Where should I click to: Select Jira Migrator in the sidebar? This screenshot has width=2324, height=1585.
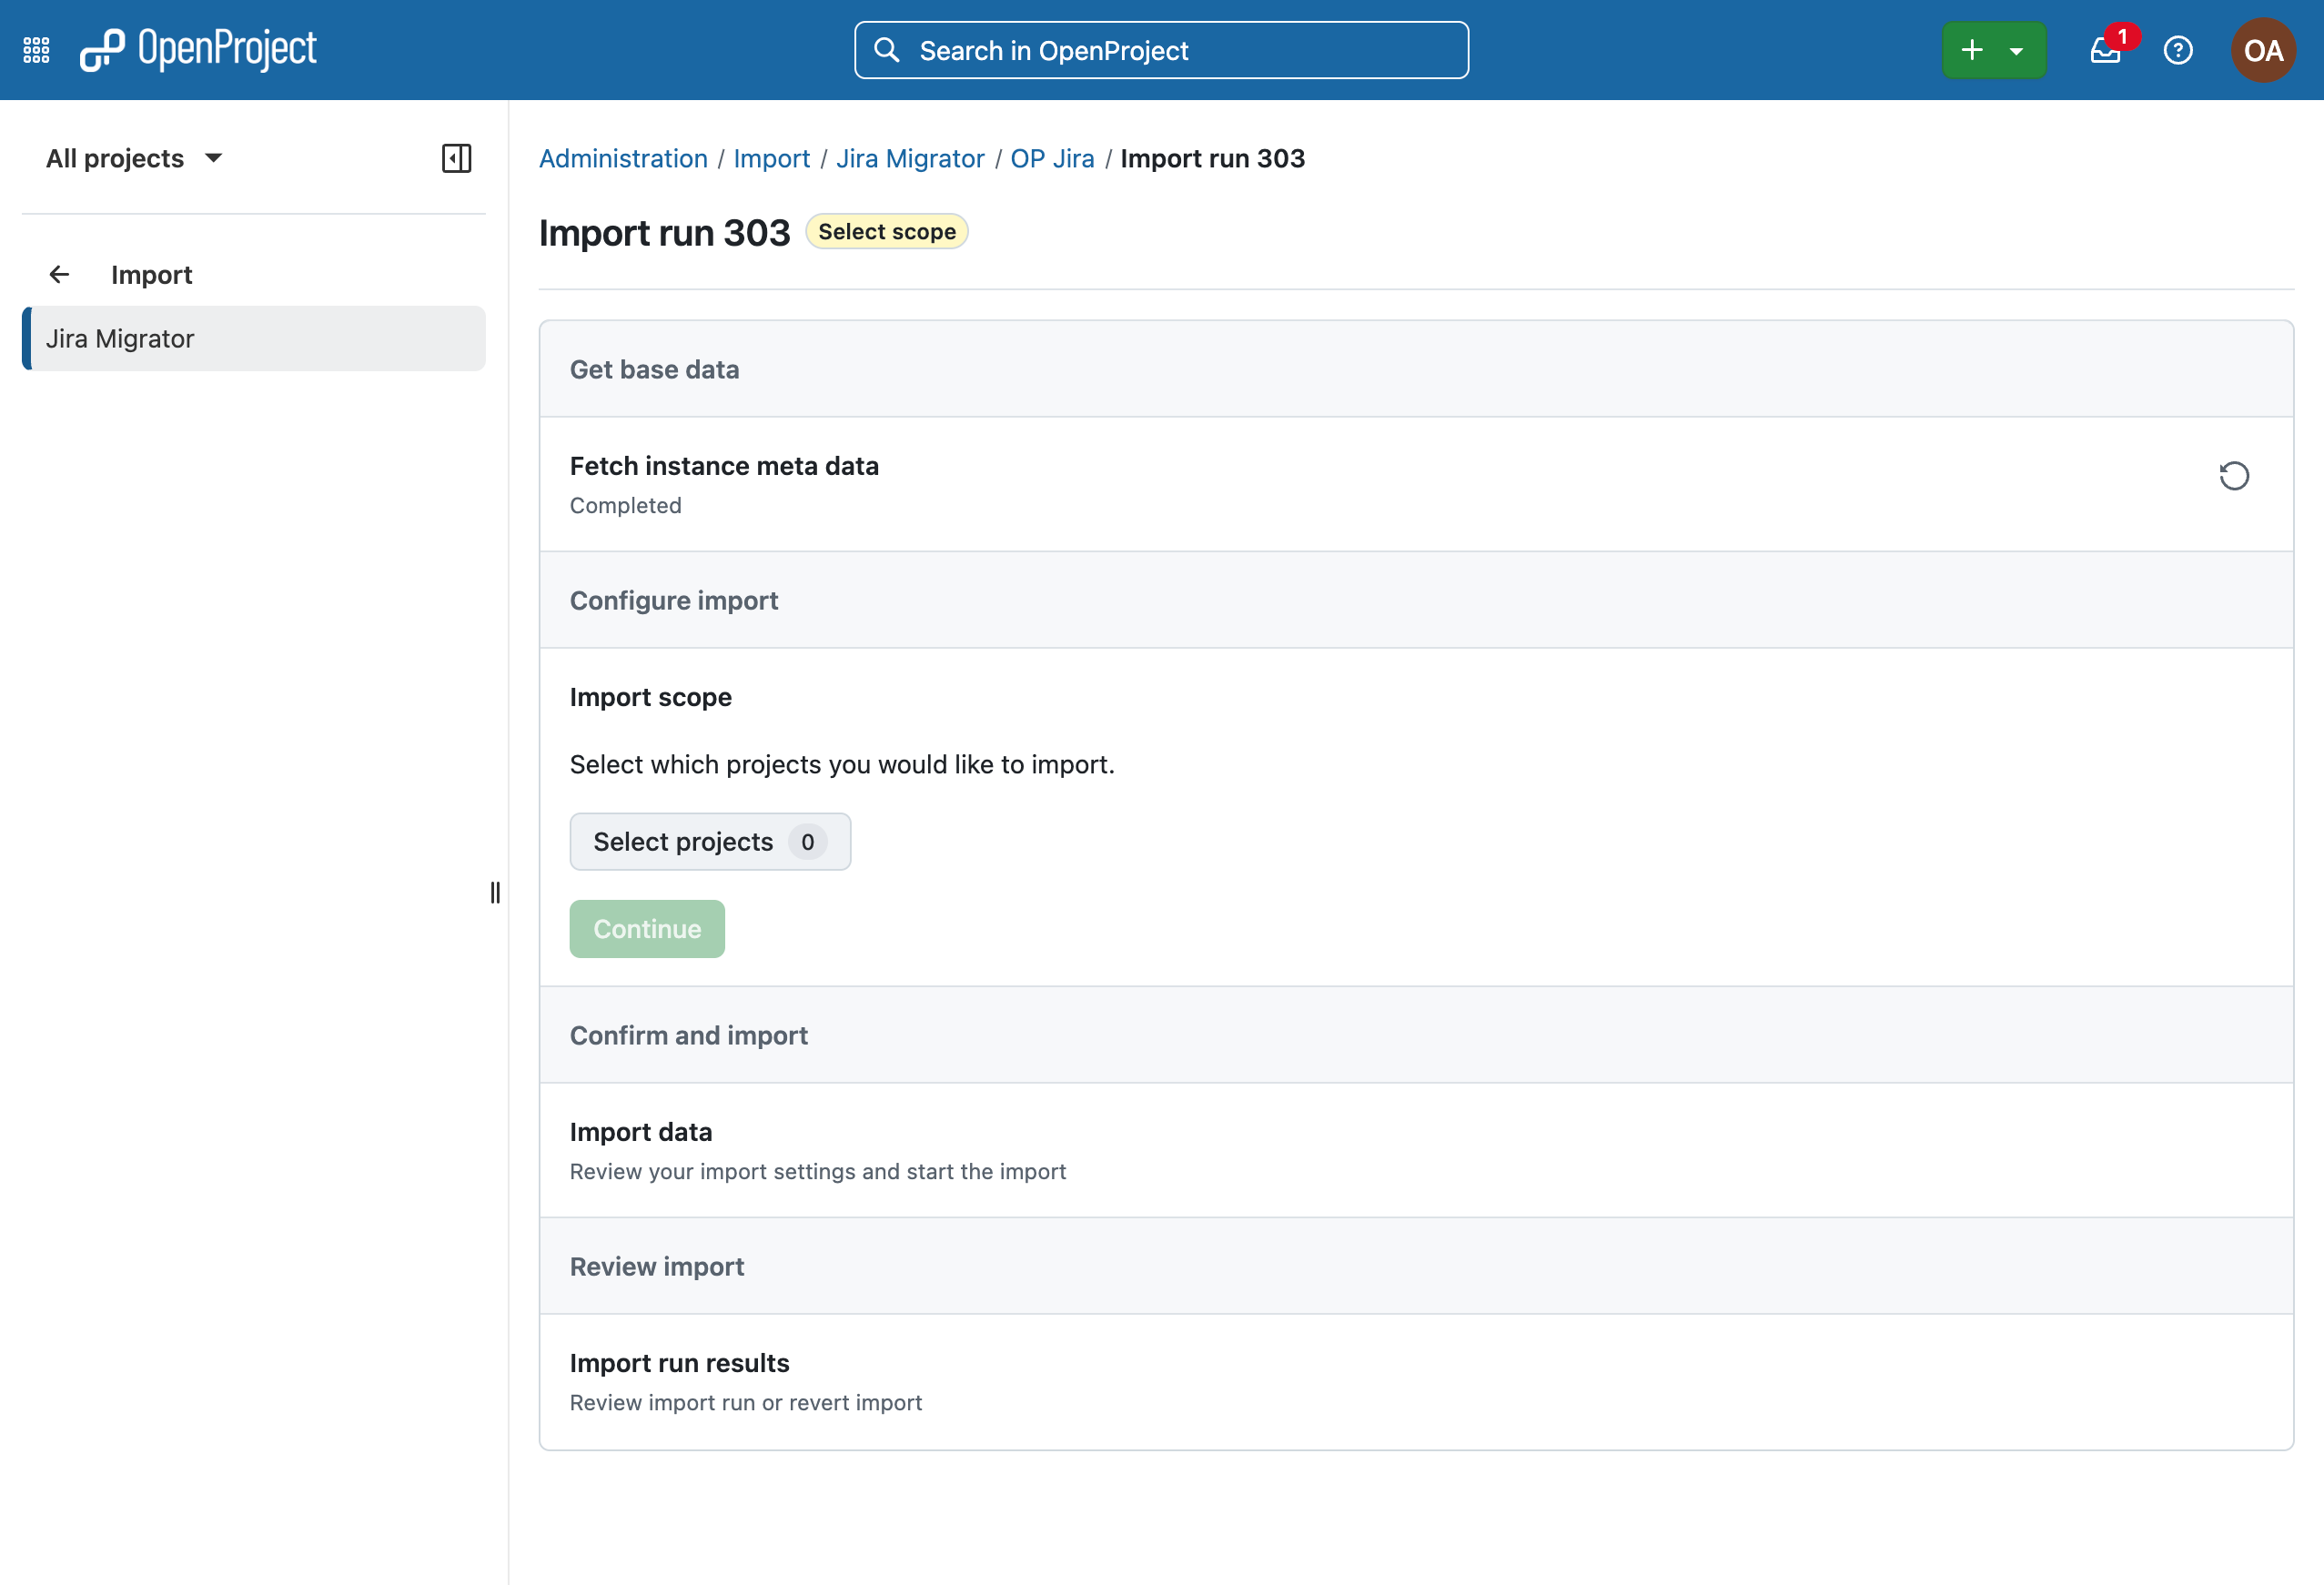[x=254, y=338]
